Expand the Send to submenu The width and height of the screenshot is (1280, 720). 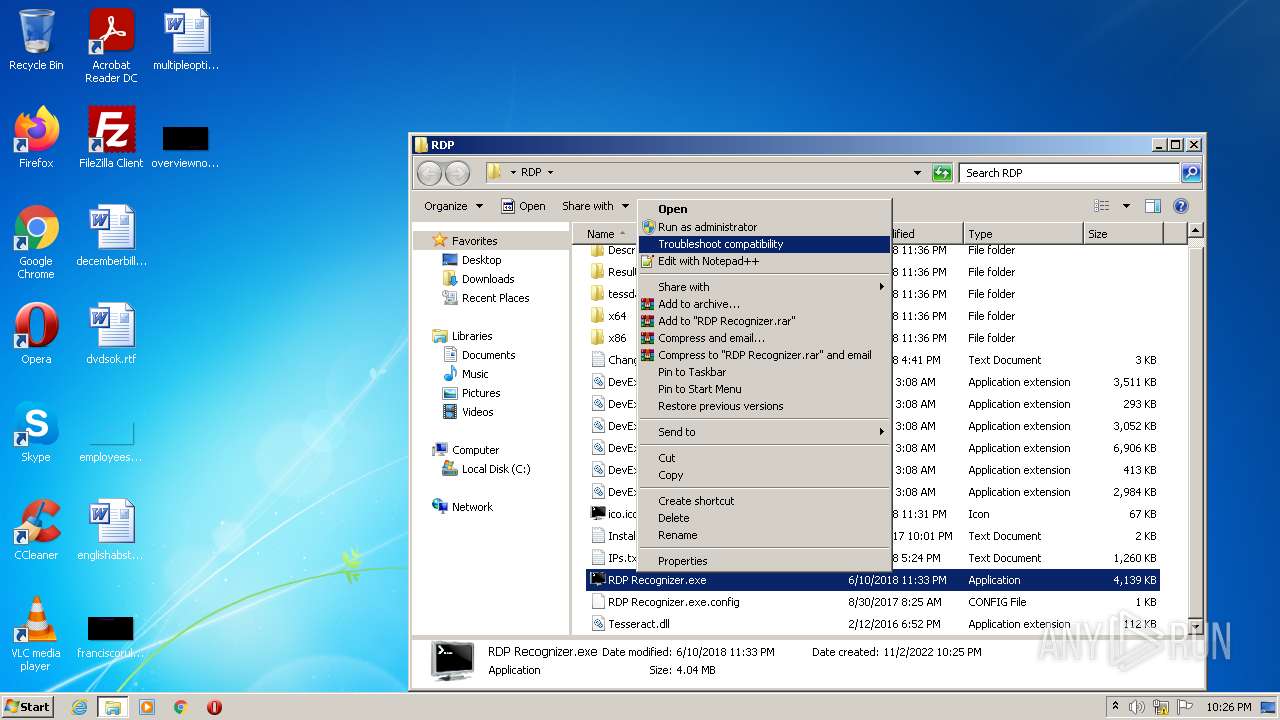click(764, 432)
